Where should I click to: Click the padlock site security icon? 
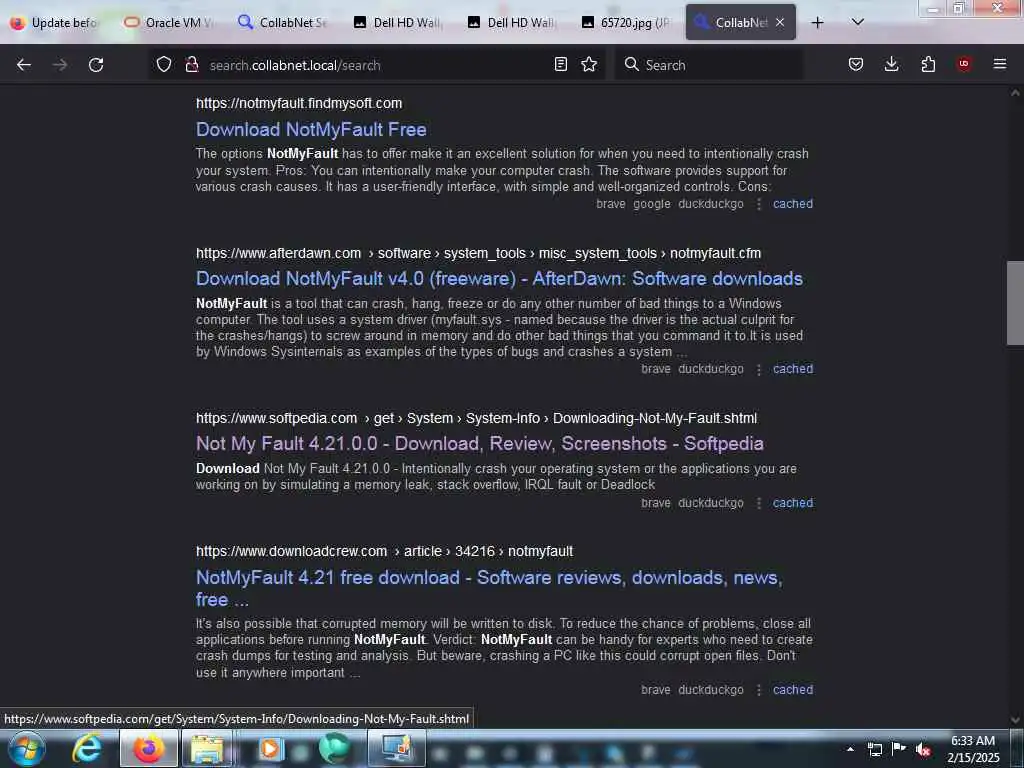coord(191,65)
